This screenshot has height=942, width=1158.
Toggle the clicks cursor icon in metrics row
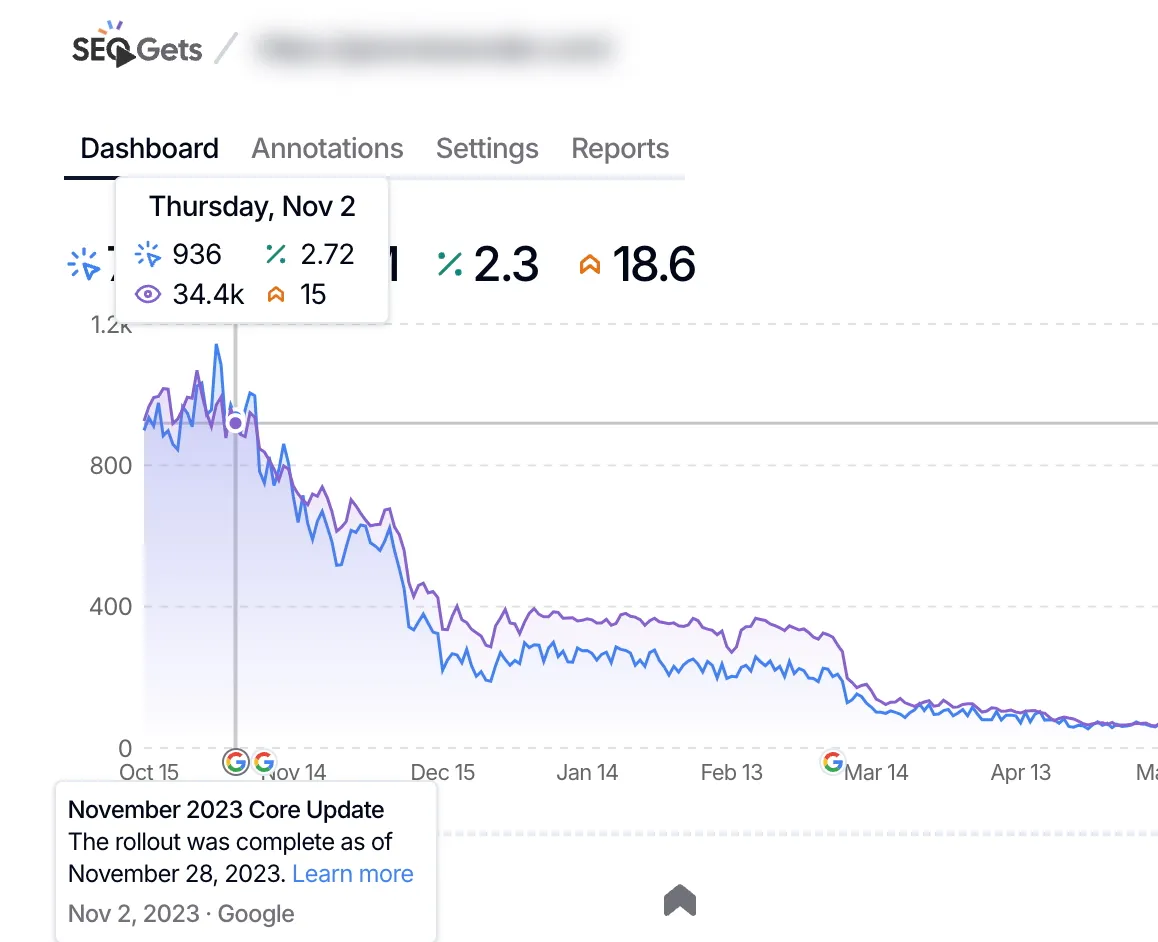[x=83, y=263]
